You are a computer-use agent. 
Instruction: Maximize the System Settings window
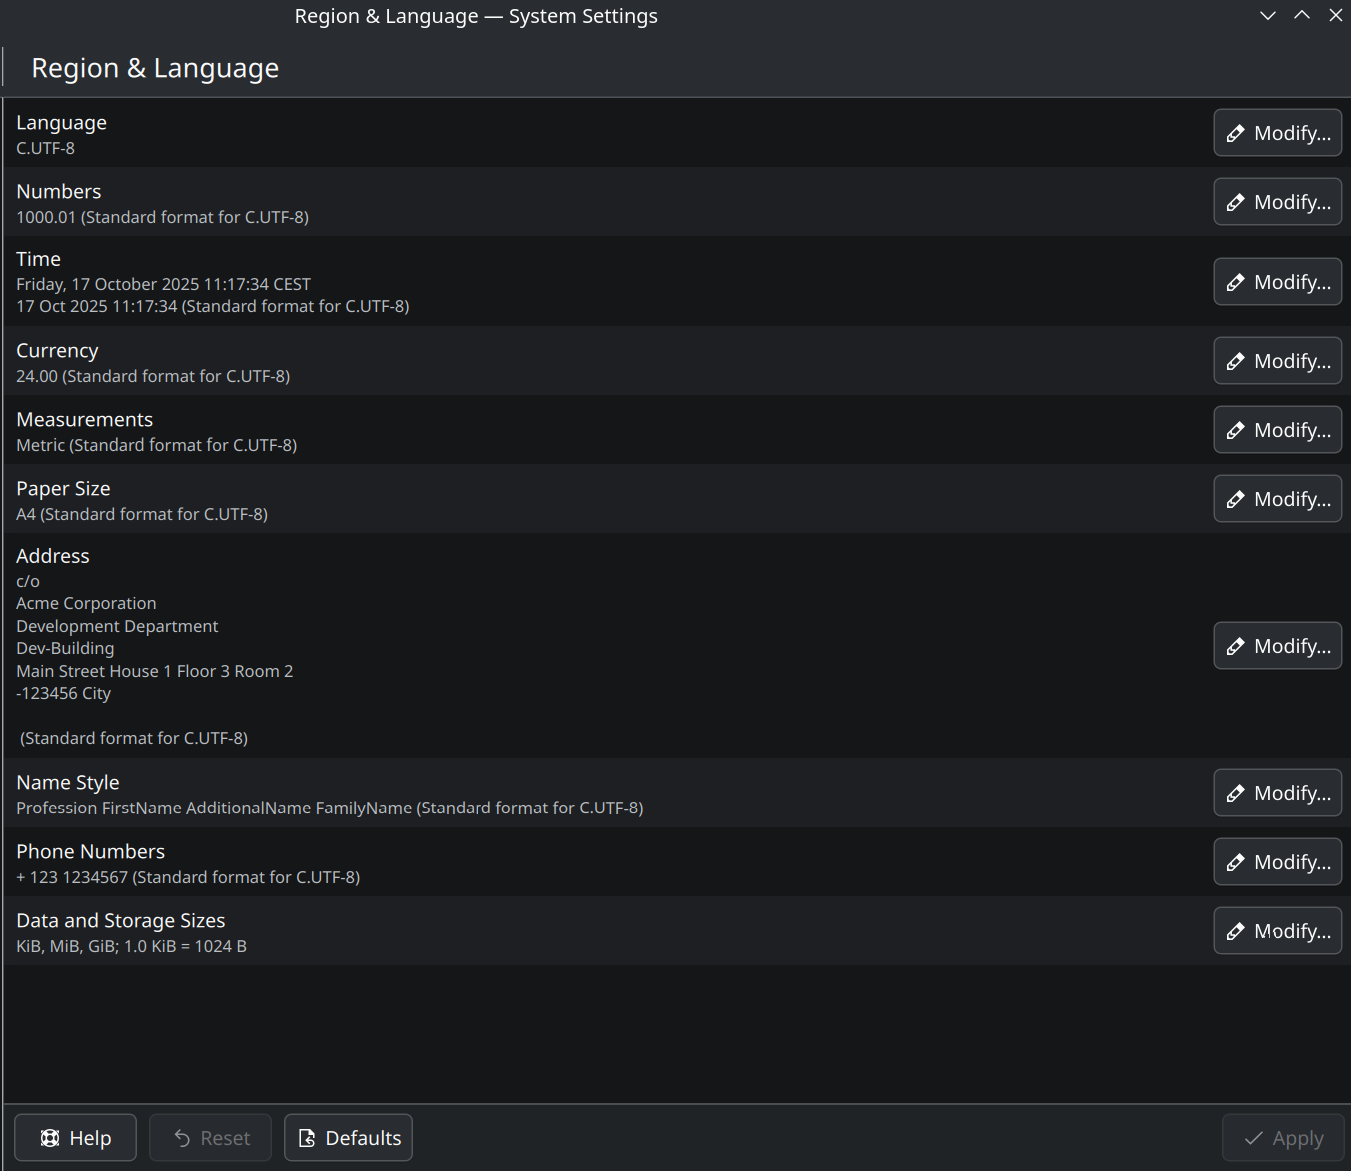pyautogui.click(x=1302, y=15)
